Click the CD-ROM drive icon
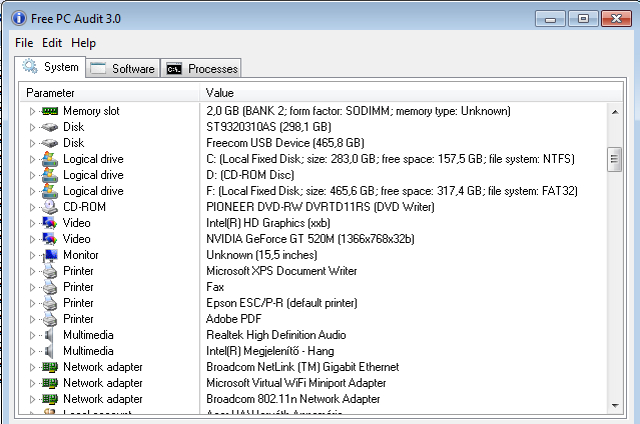Image resolution: width=640 pixels, height=424 pixels. tap(50, 207)
